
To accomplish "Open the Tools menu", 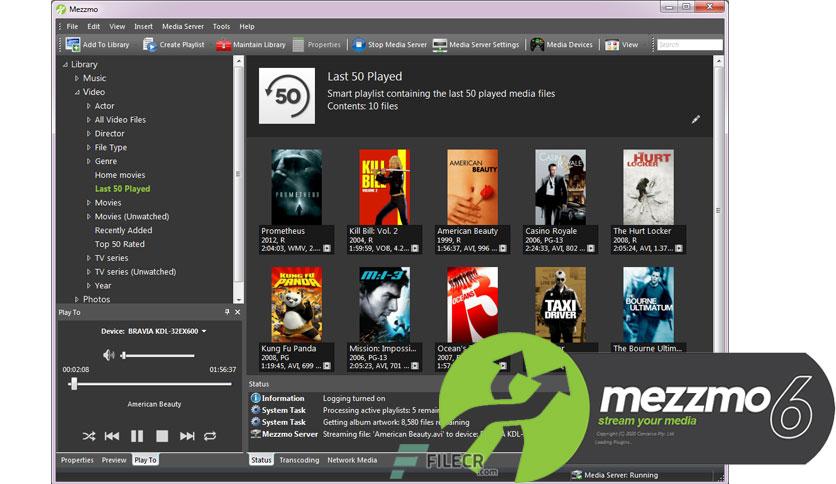I will click(x=221, y=26).
